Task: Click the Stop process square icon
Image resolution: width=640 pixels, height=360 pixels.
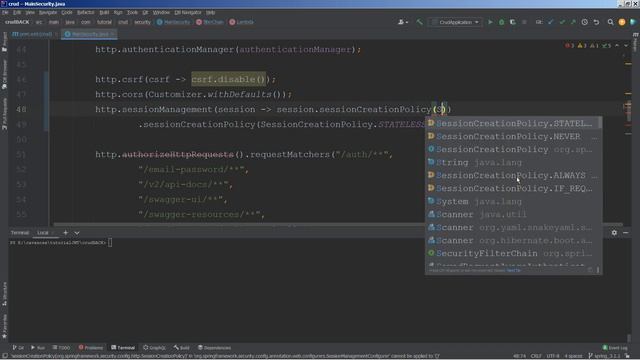Action: (524, 22)
